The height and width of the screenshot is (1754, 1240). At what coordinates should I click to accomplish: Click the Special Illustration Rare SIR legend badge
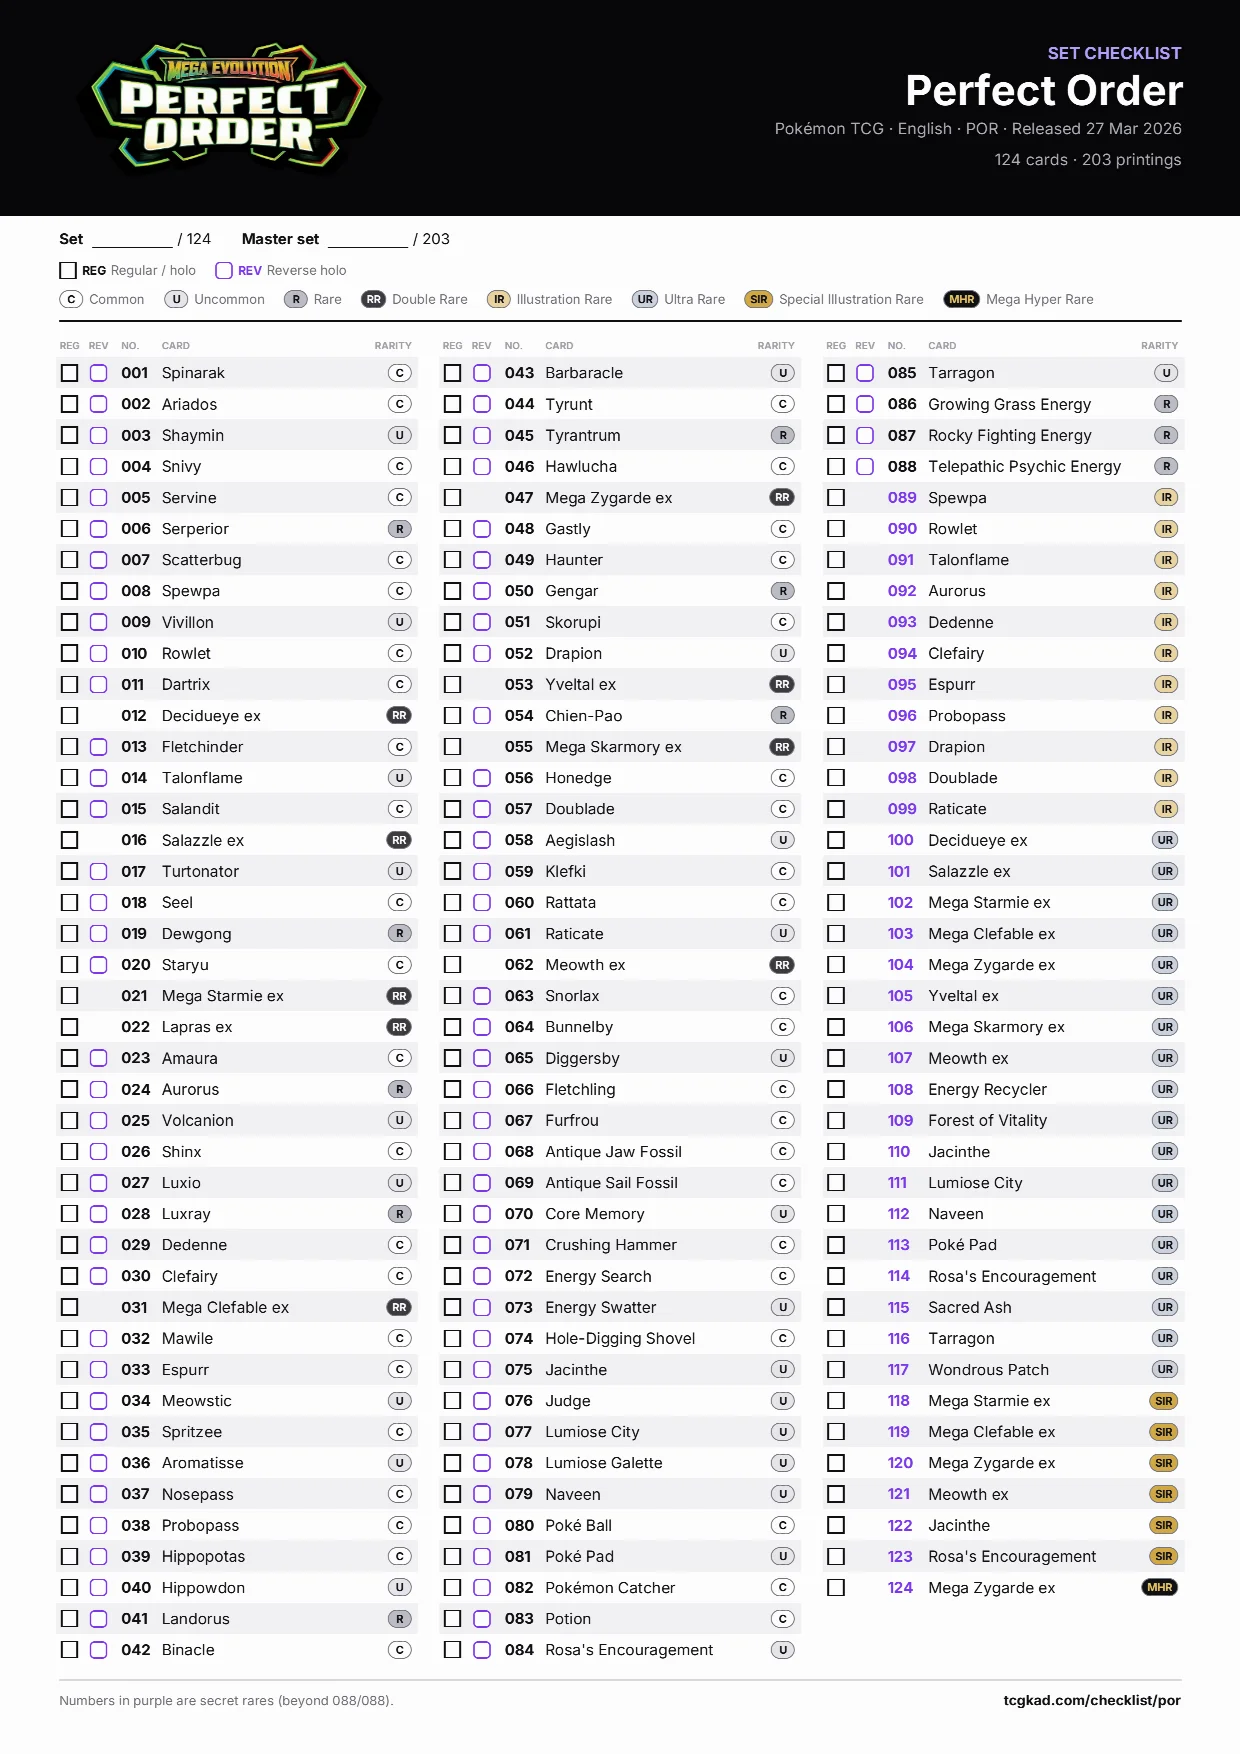[759, 299]
